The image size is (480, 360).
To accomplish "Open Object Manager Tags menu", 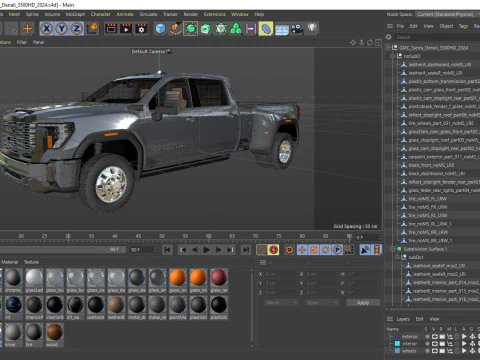I will tap(463, 26).
